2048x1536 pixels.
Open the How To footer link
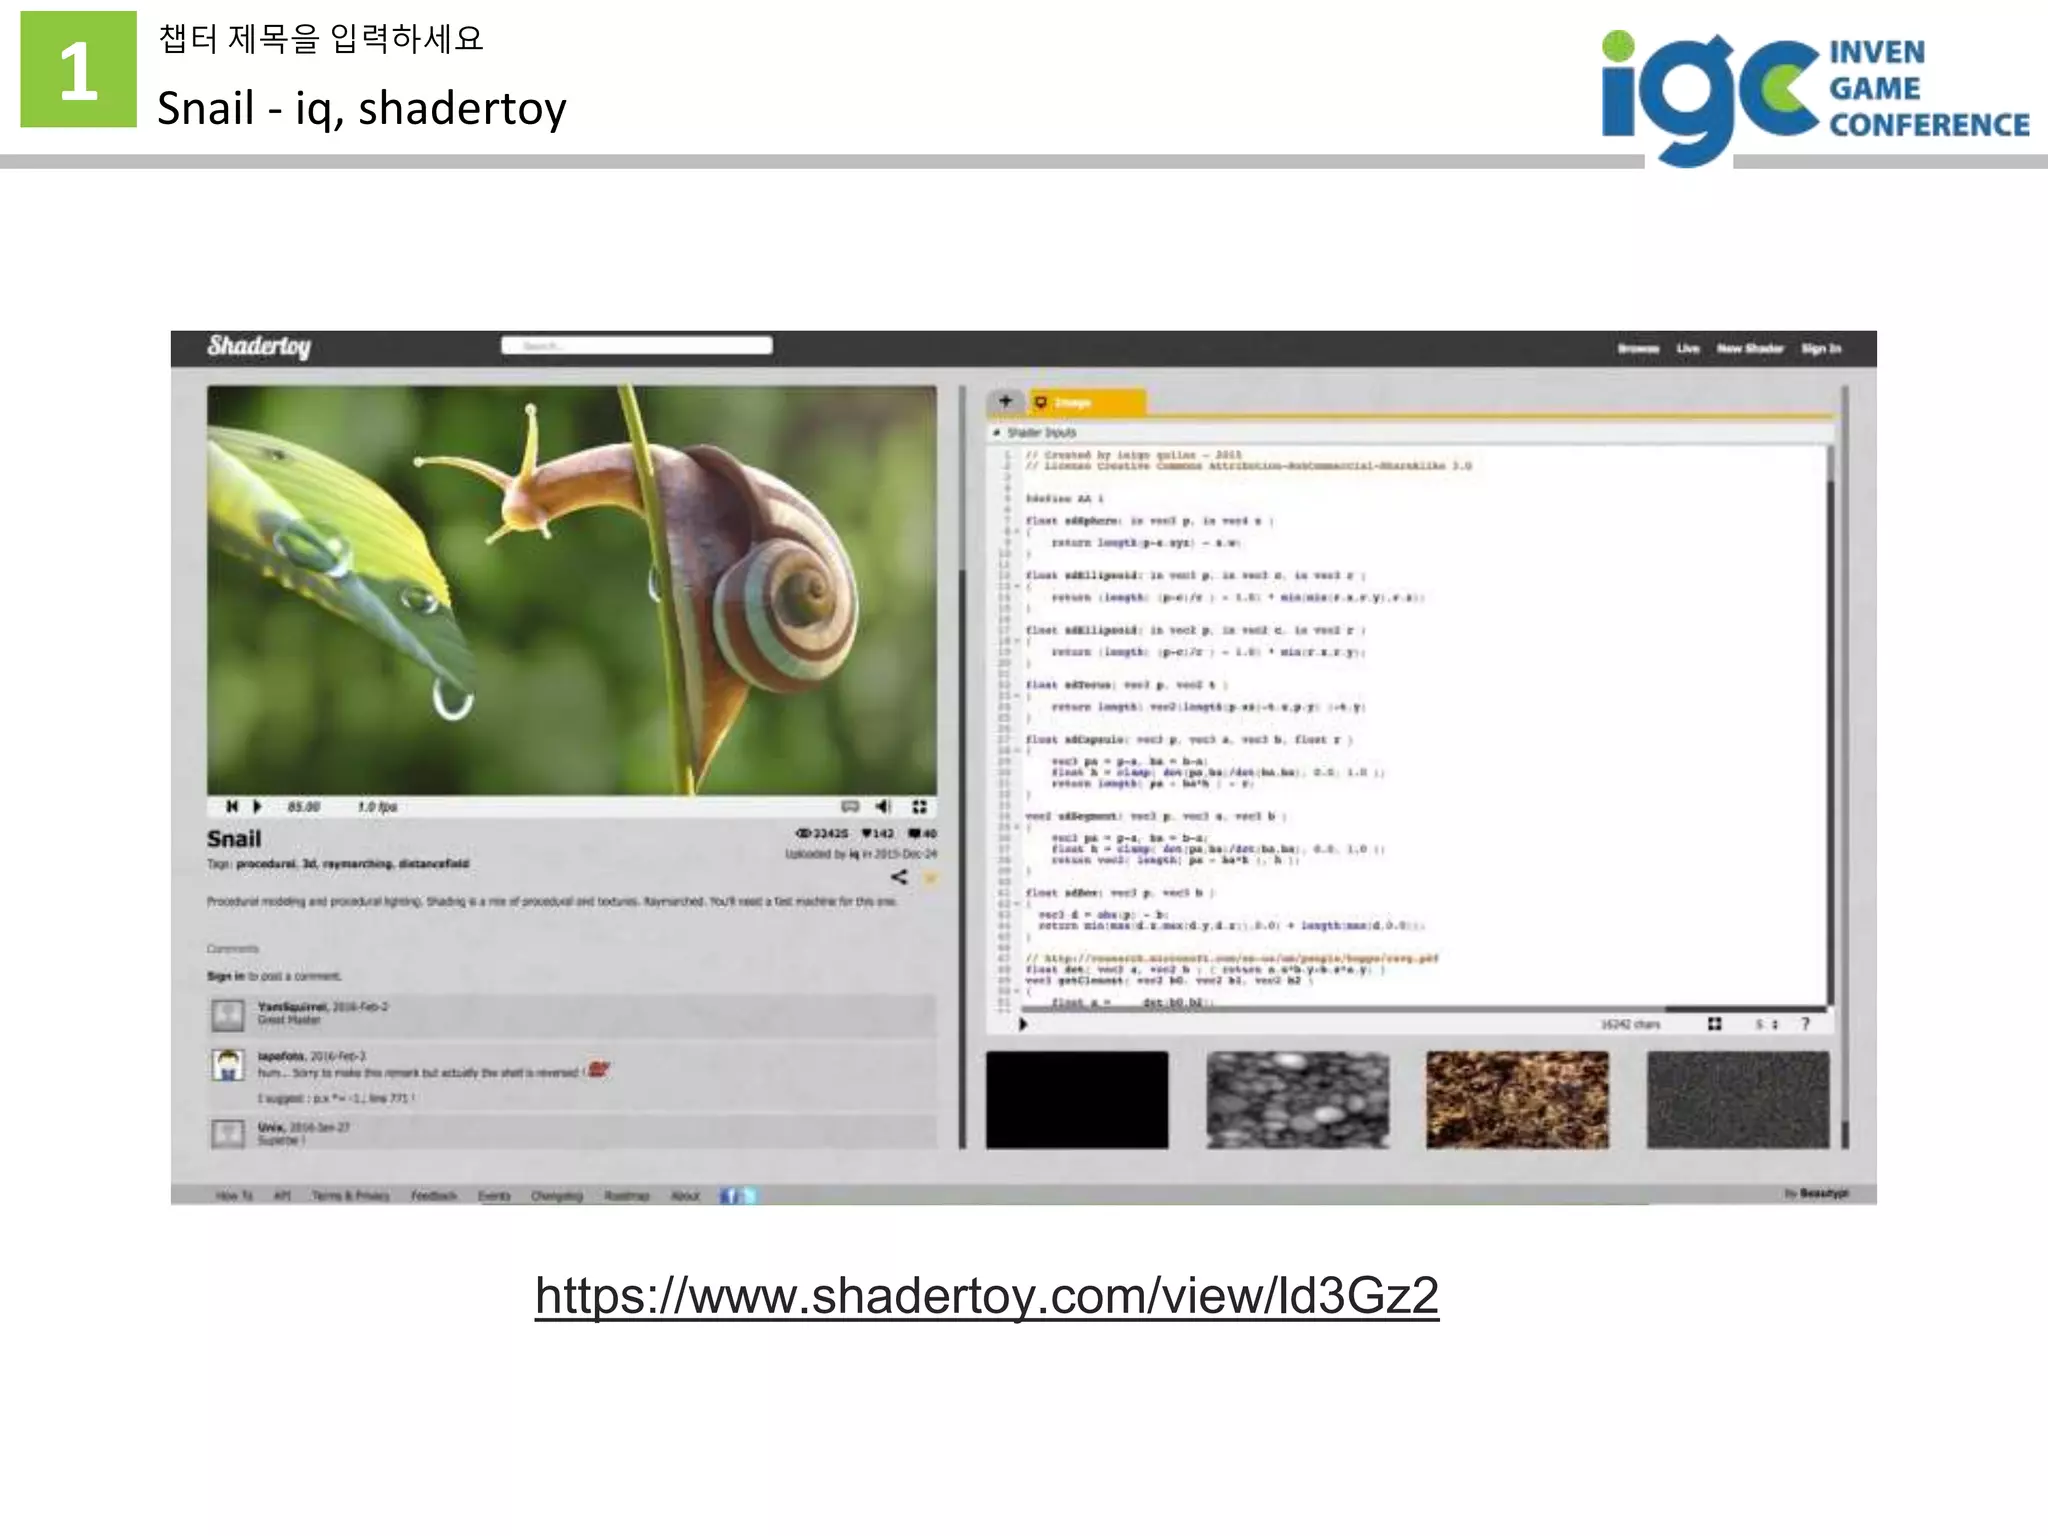235,1196
